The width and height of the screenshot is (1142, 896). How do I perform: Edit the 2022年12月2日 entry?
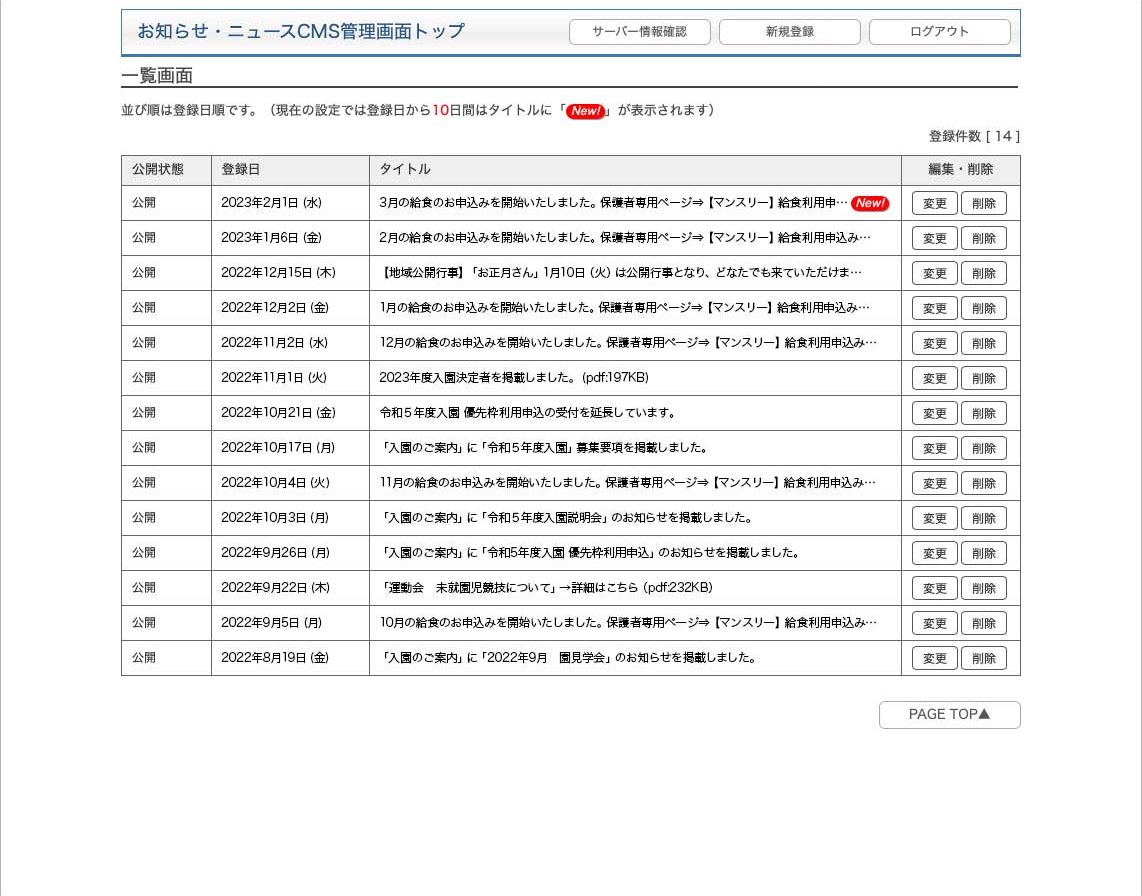tap(934, 308)
